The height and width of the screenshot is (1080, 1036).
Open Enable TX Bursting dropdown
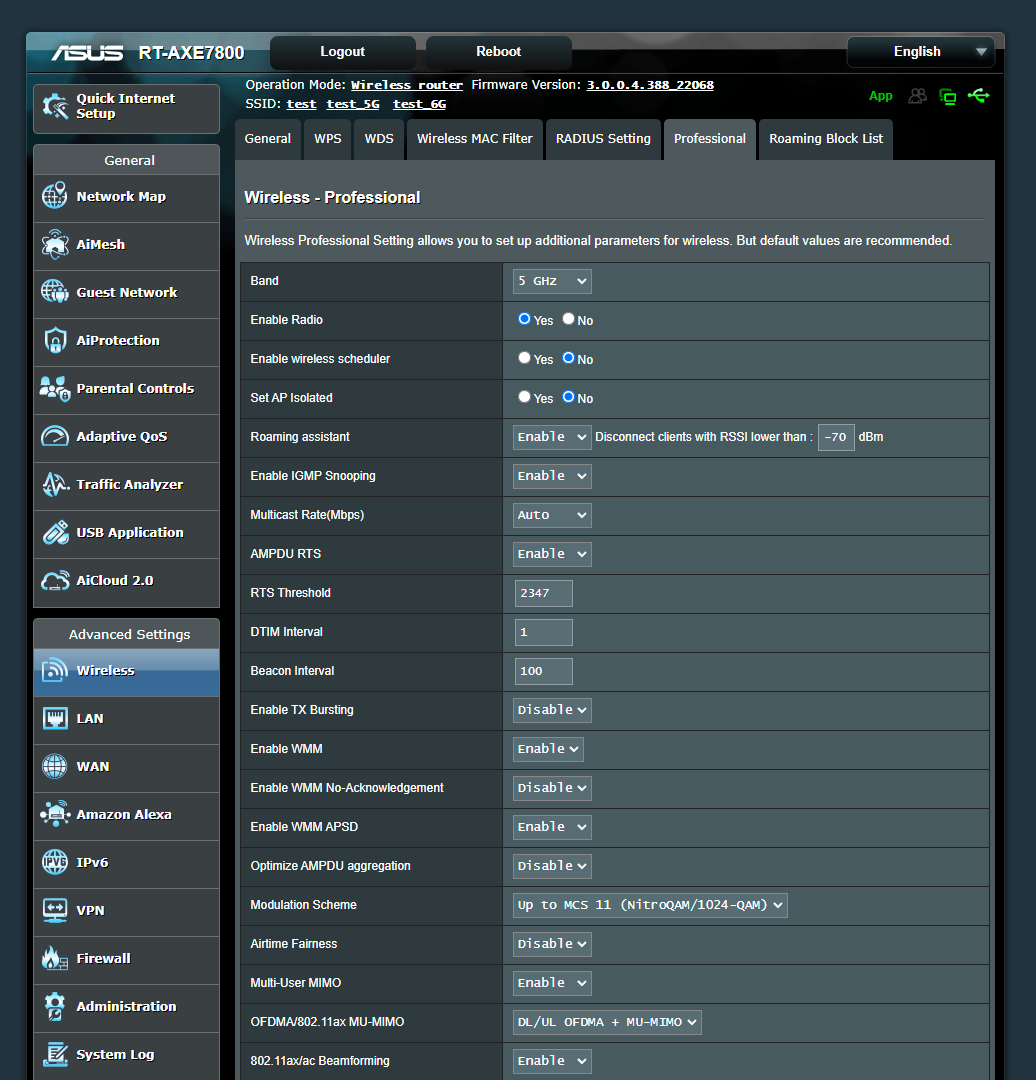pos(552,710)
